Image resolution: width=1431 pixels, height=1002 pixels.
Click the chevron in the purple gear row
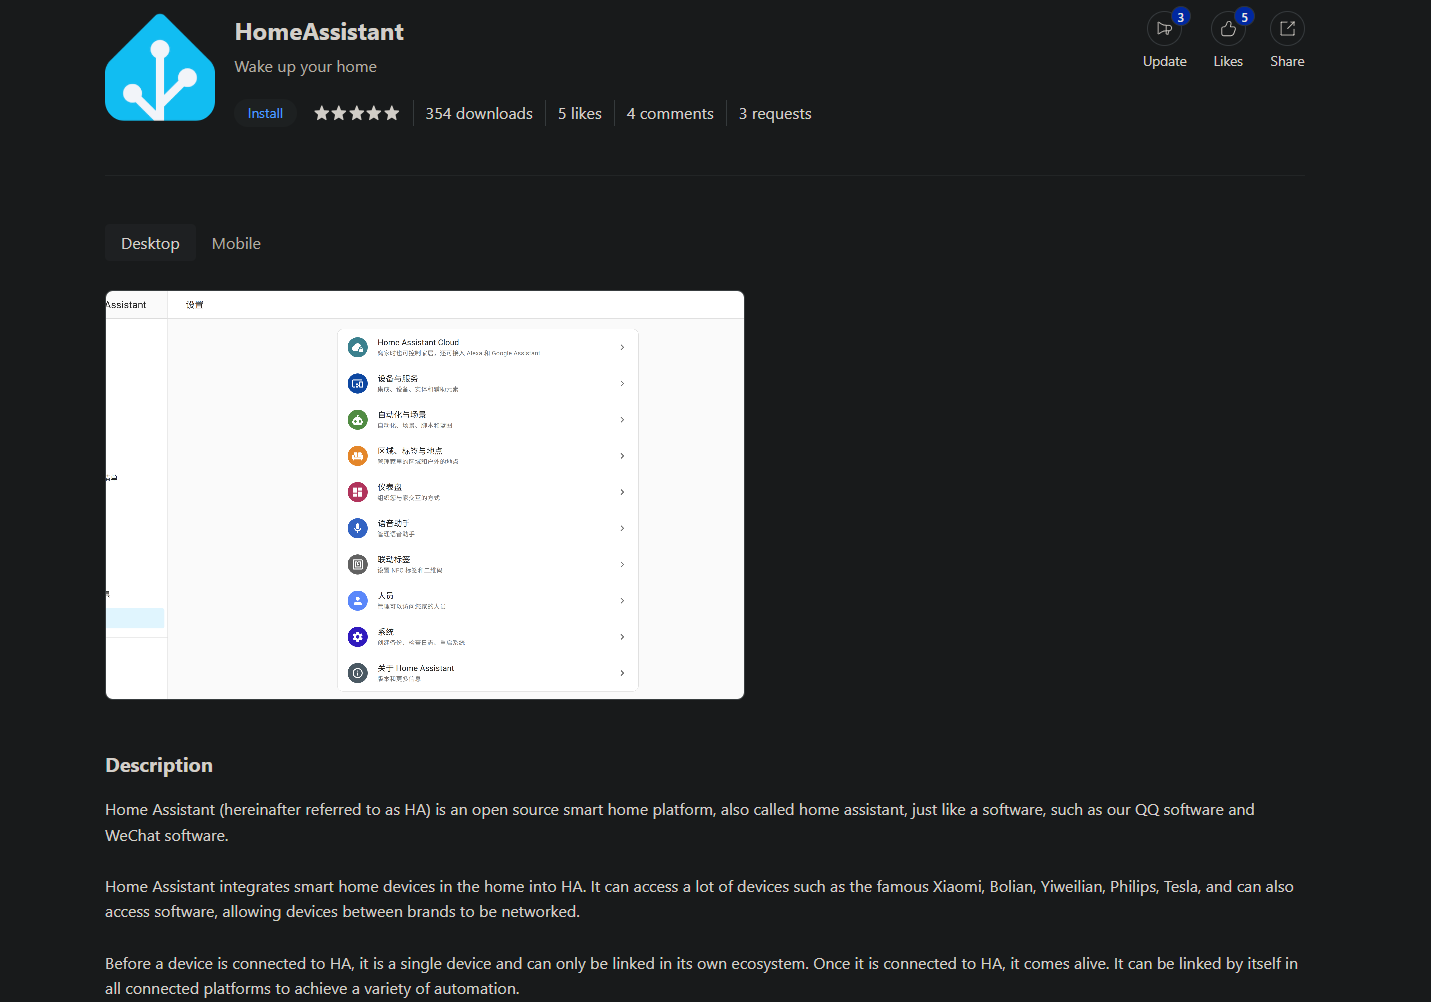[x=622, y=637]
